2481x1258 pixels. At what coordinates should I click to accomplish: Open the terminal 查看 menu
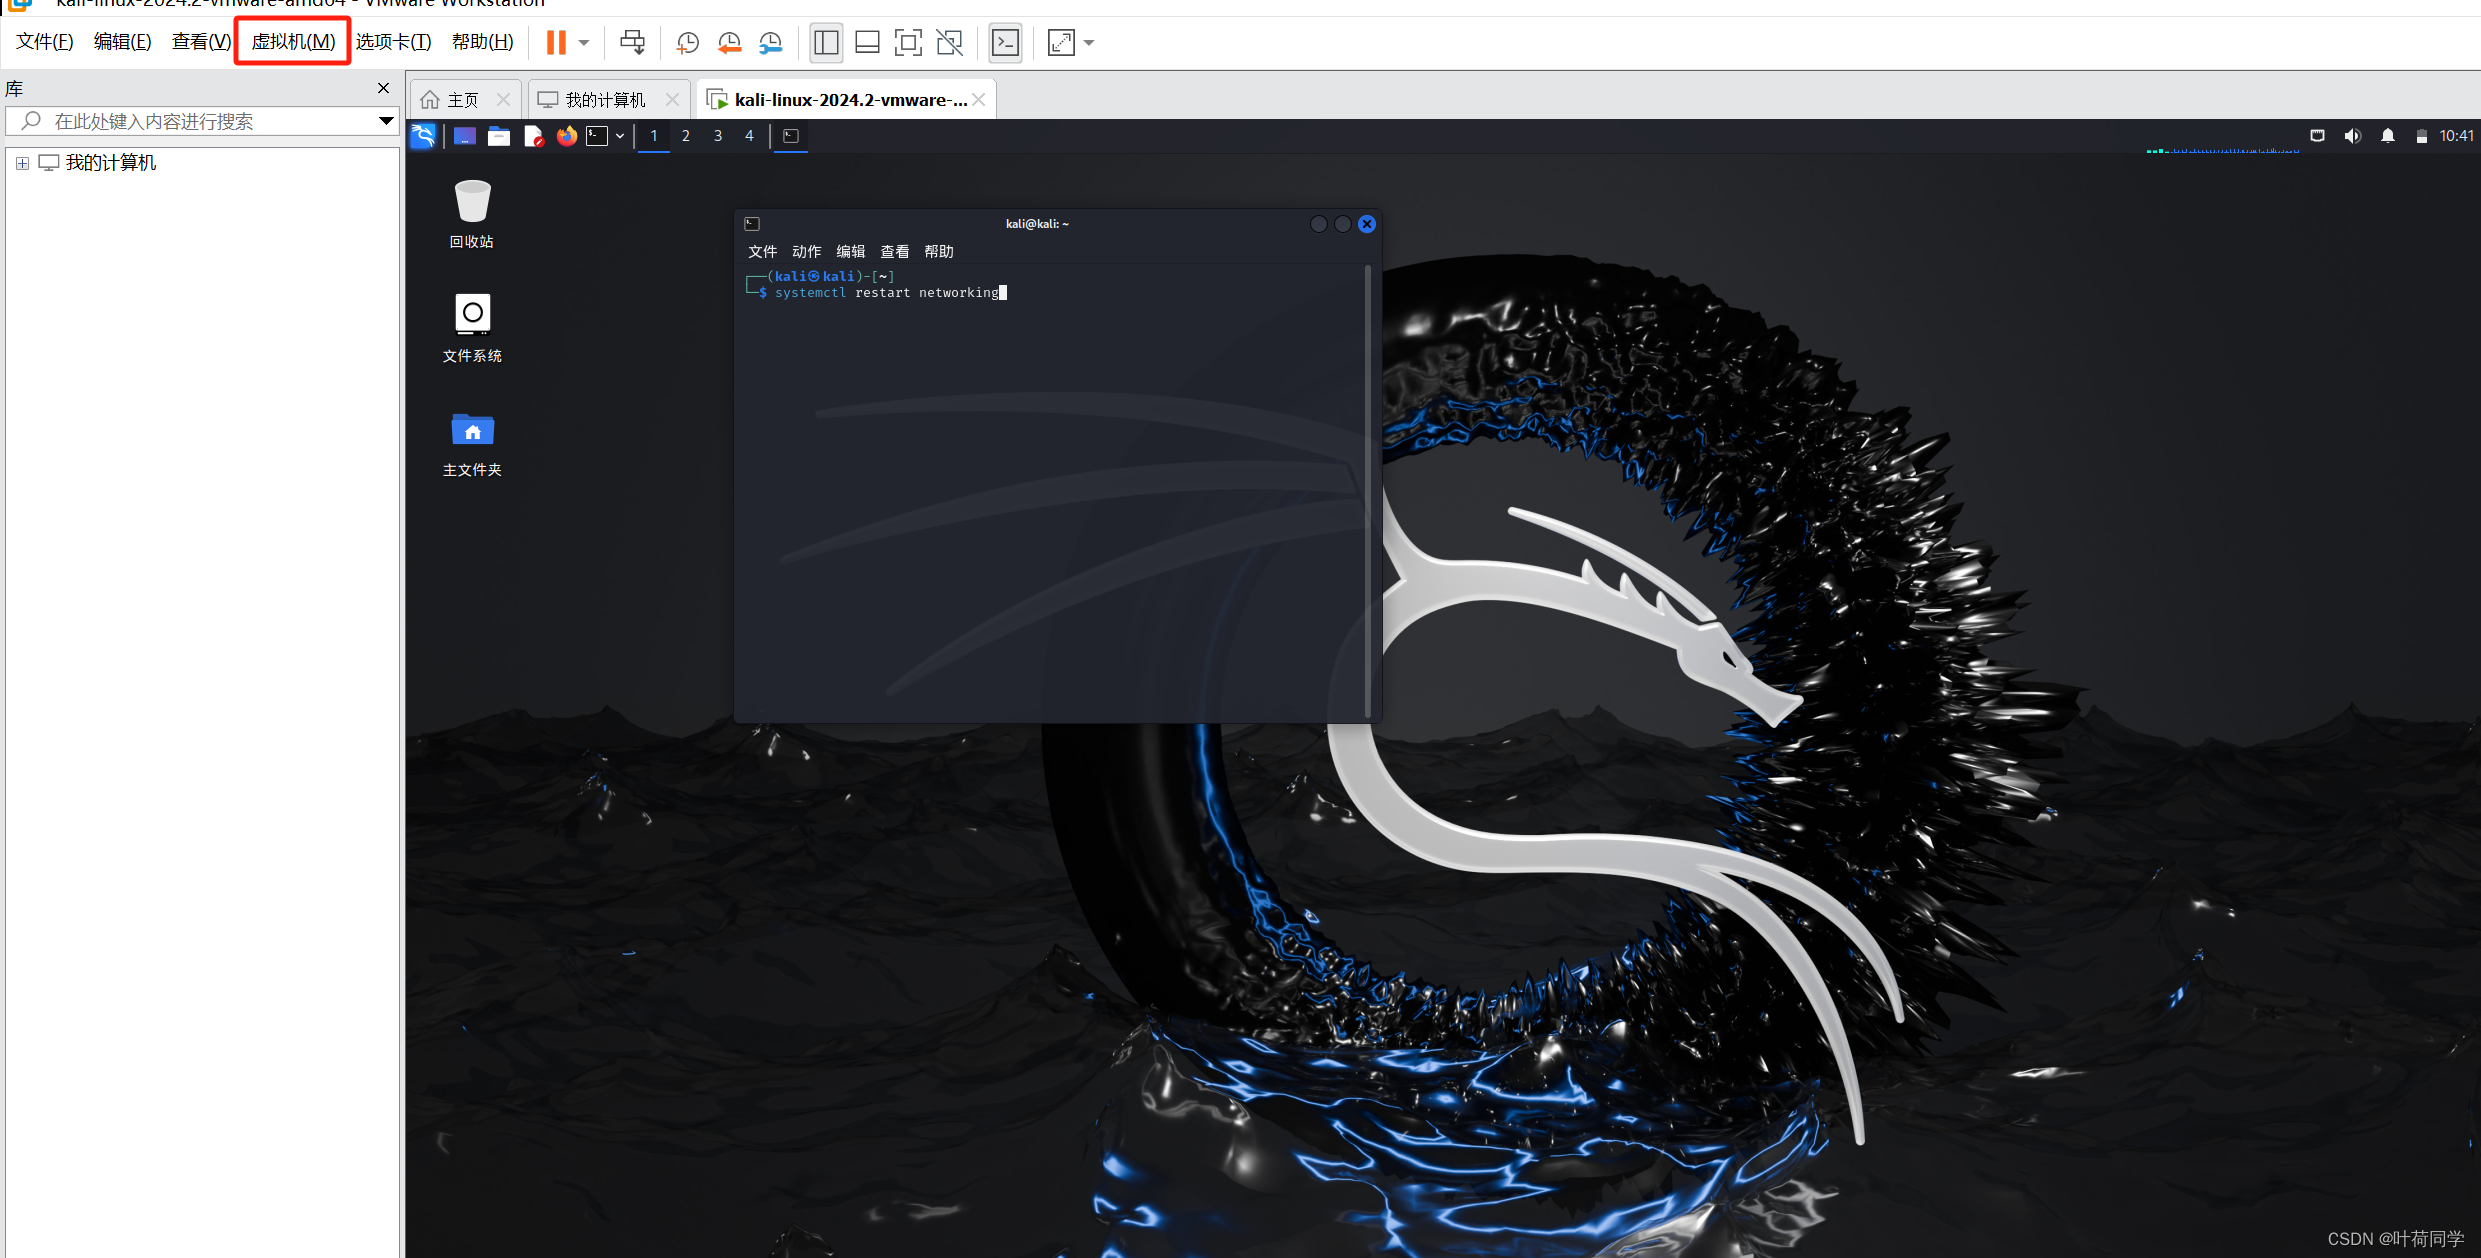(894, 252)
